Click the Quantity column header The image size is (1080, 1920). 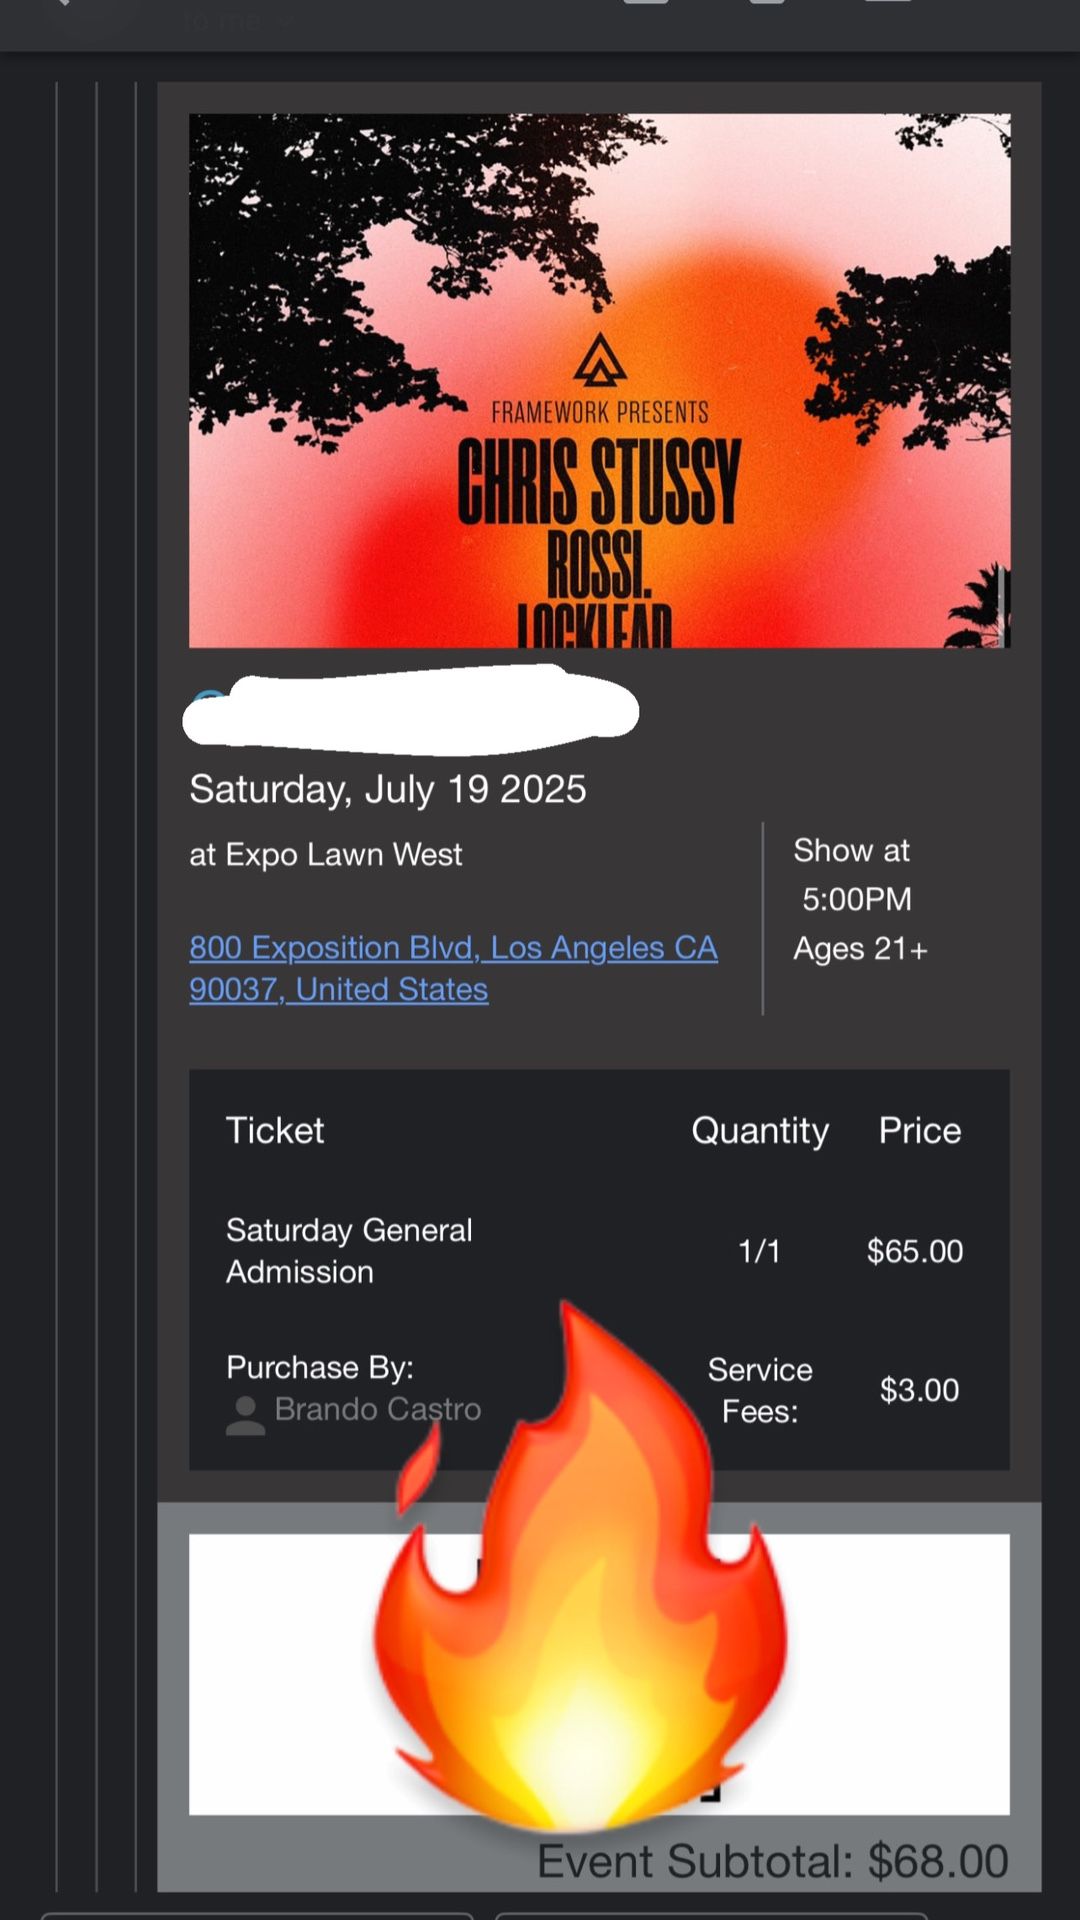[x=760, y=1130]
